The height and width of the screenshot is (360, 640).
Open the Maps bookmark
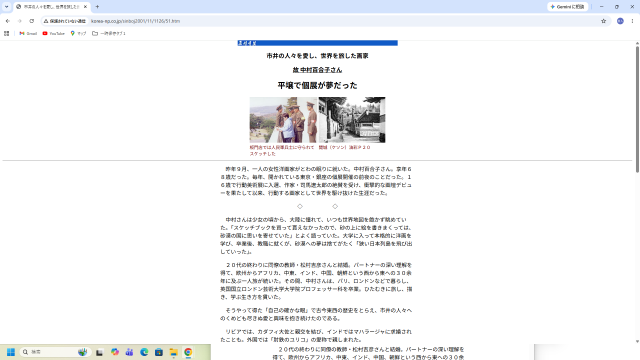click(78, 33)
